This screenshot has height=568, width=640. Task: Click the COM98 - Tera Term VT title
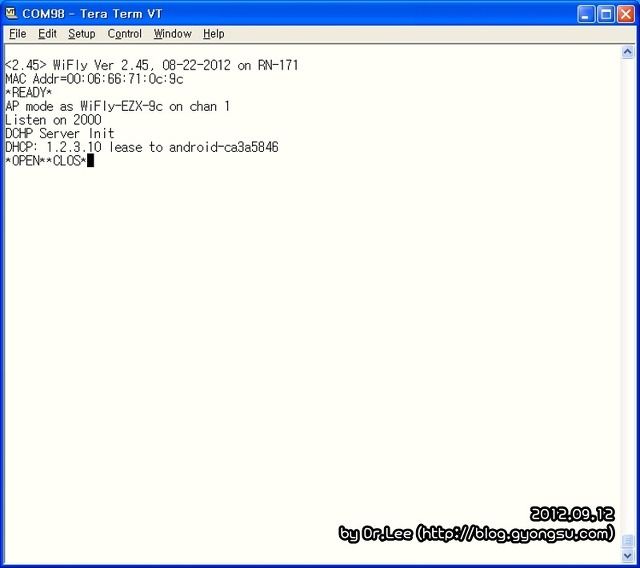pyautogui.click(x=92, y=14)
